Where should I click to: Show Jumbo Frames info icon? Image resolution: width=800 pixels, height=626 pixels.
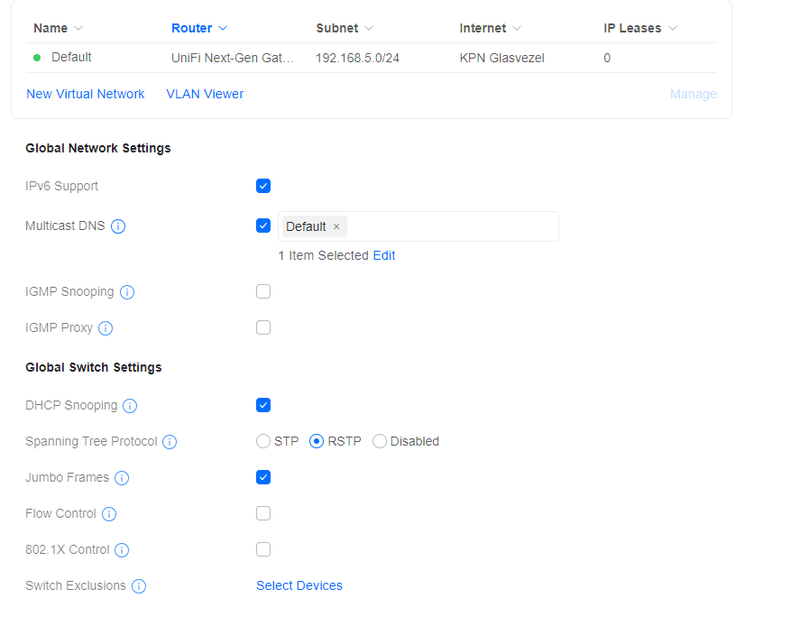[121, 478]
